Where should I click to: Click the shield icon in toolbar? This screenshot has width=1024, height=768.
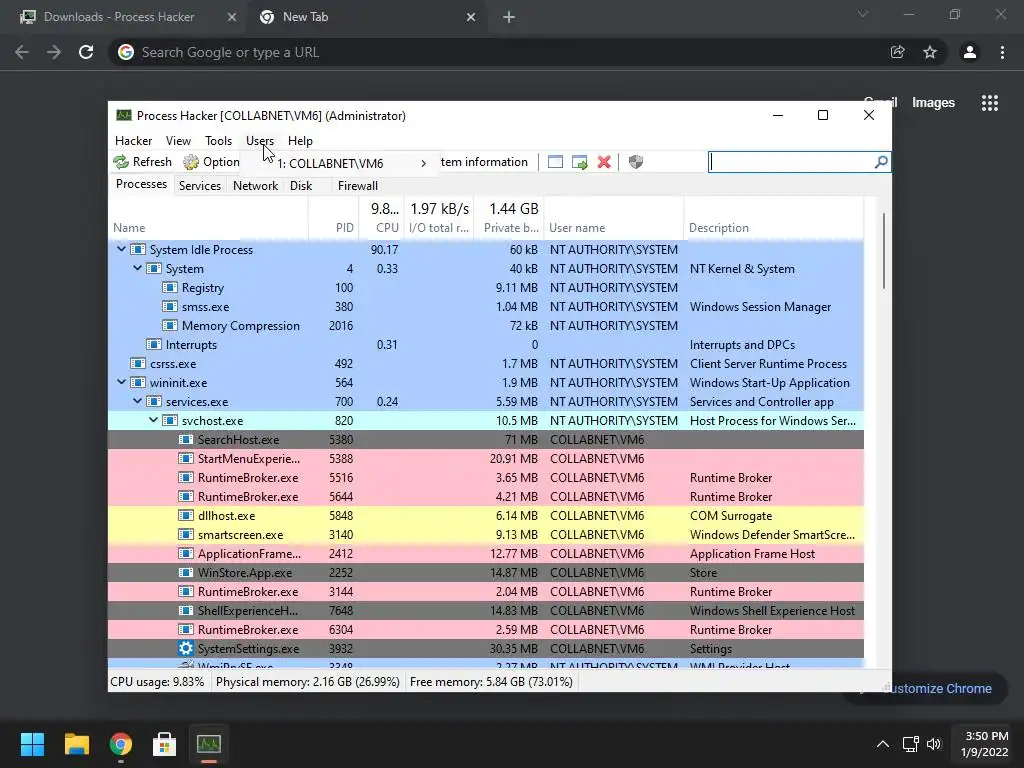click(x=635, y=162)
